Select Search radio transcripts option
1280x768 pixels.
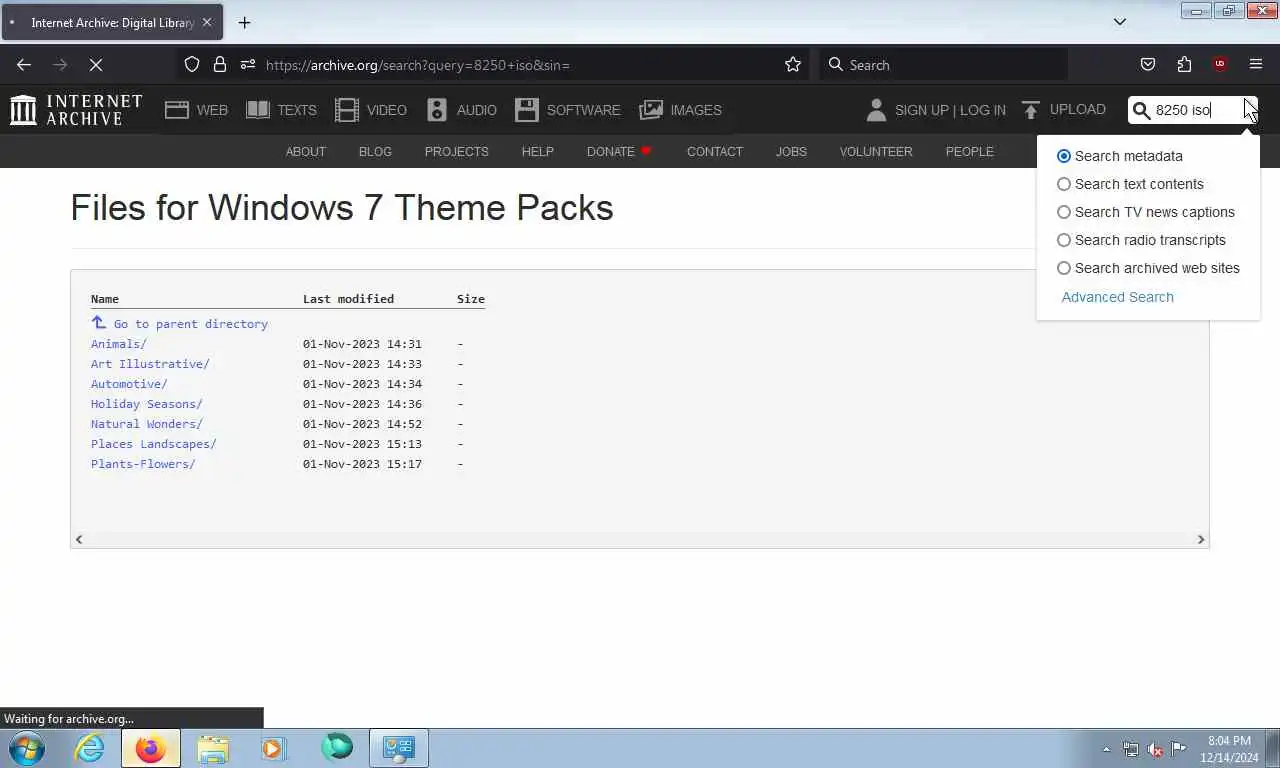[x=1064, y=240]
